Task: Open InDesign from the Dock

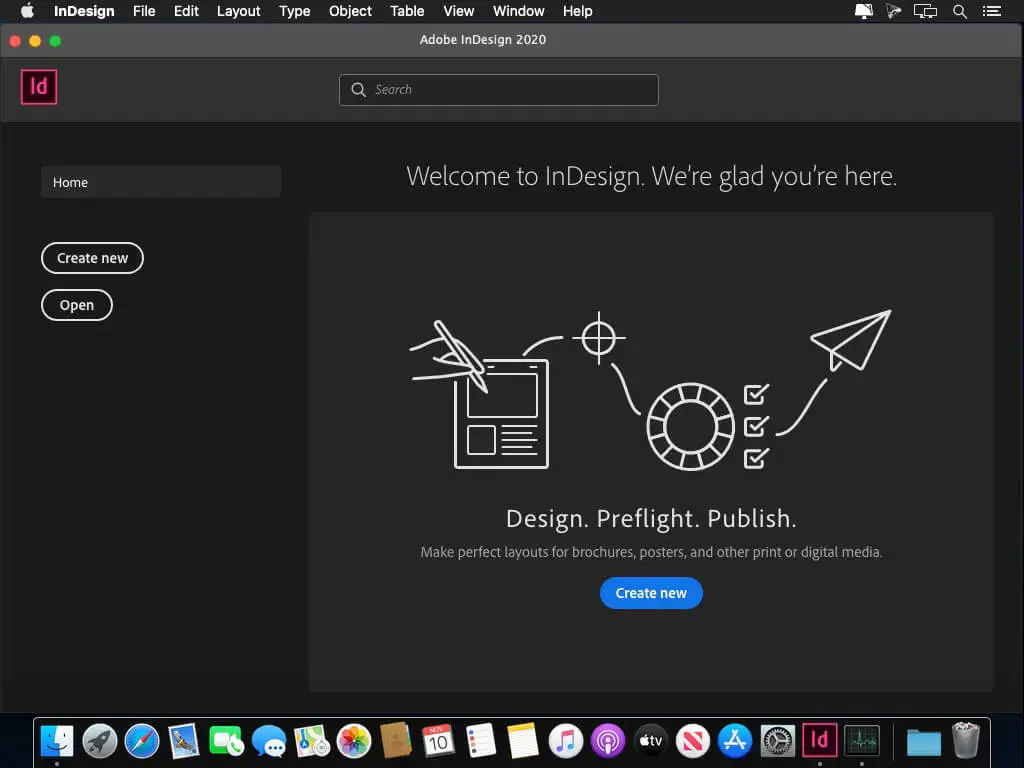Action: tap(819, 740)
